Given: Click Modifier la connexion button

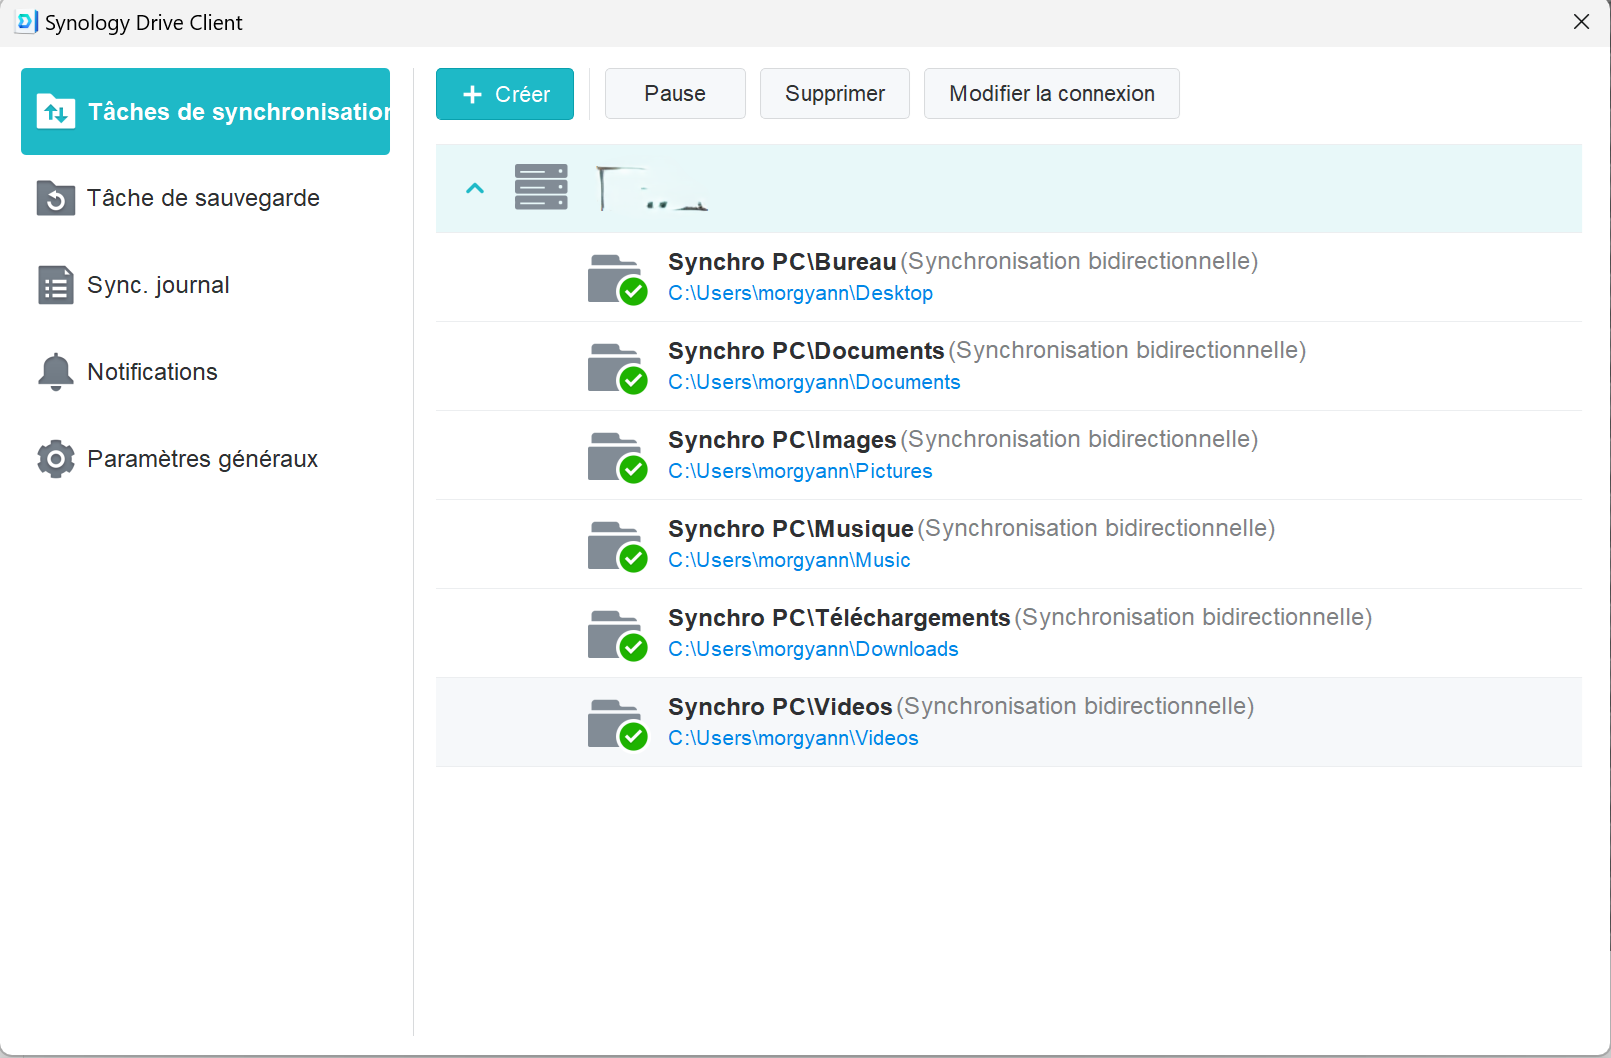Looking at the screenshot, I should 1052,94.
